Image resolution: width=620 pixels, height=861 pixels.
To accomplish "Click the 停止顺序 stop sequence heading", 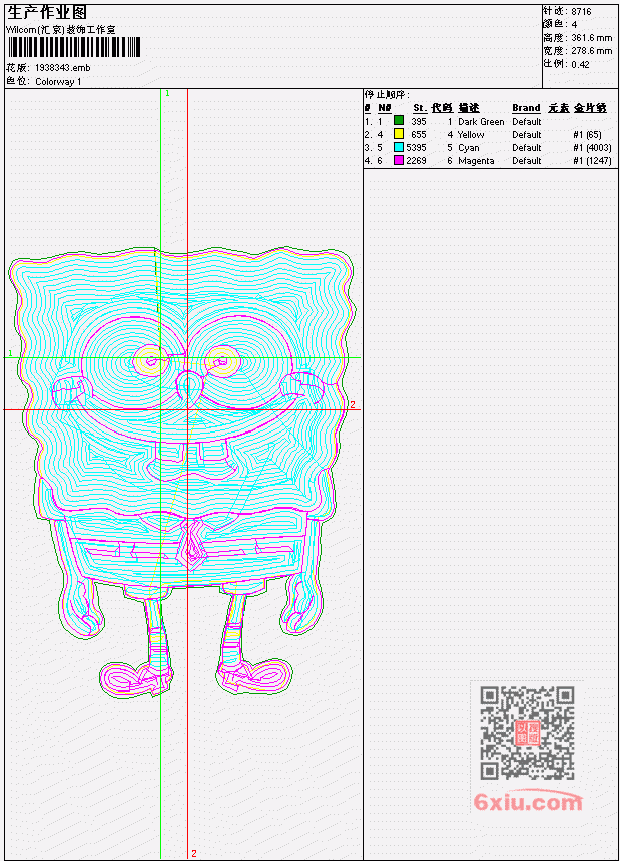I will (387, 95).
